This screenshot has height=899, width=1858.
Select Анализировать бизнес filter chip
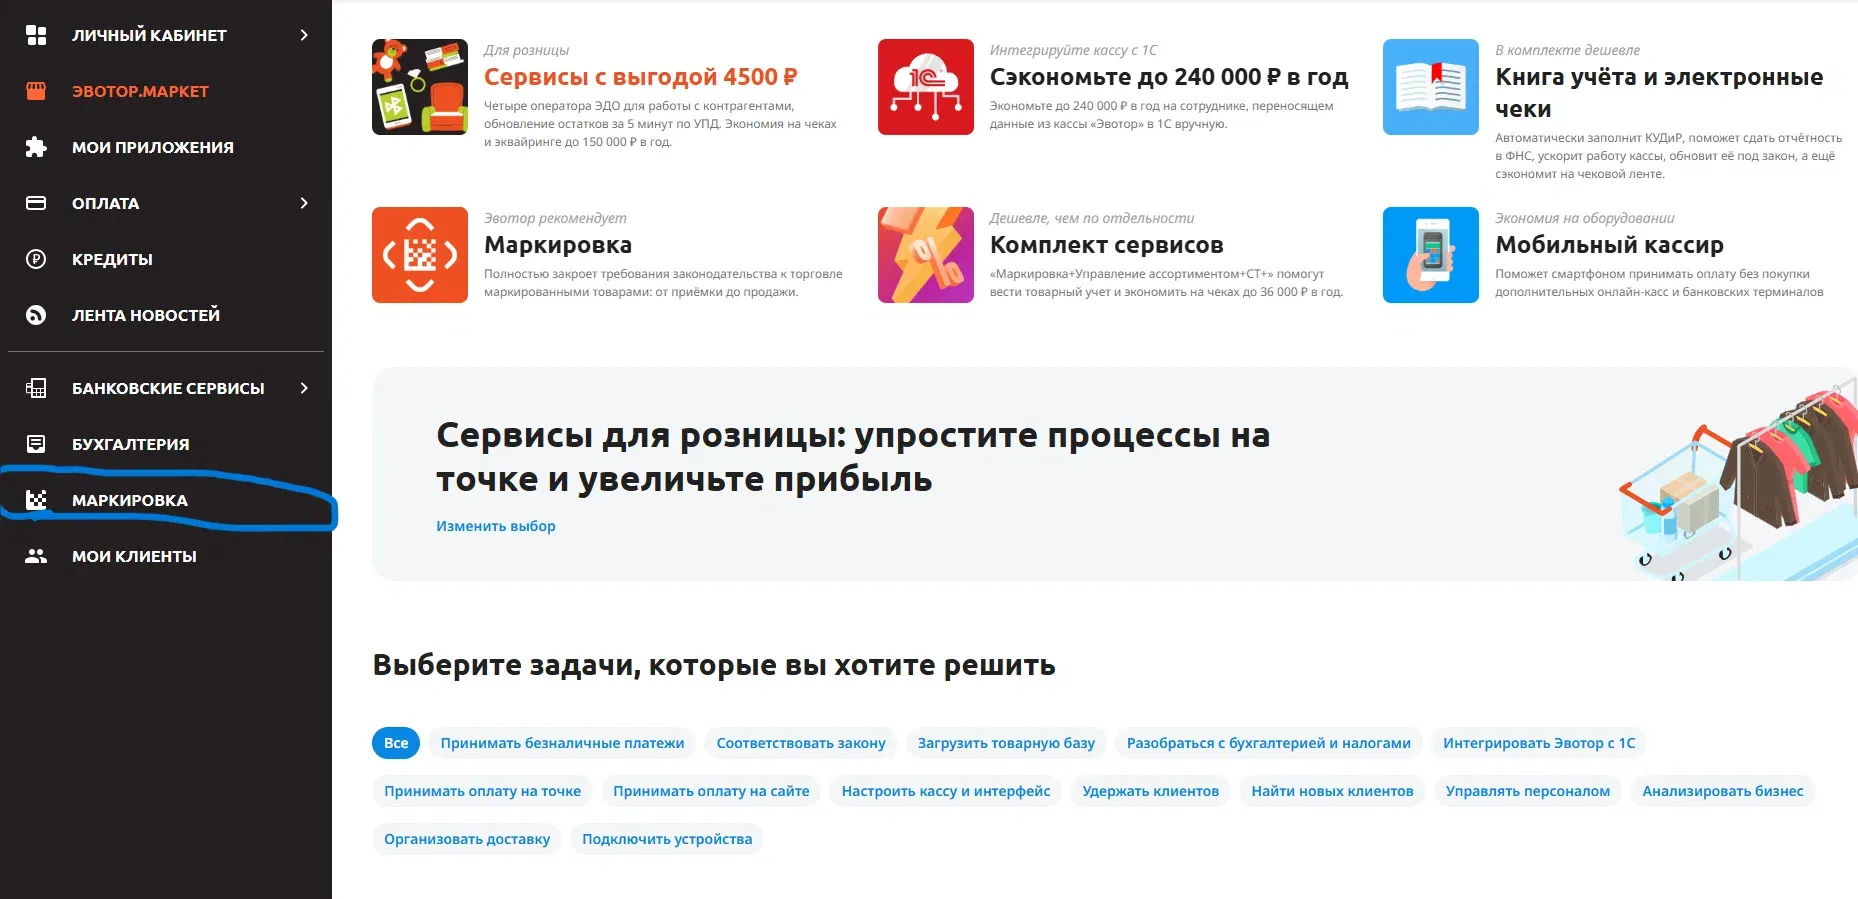1723,791
